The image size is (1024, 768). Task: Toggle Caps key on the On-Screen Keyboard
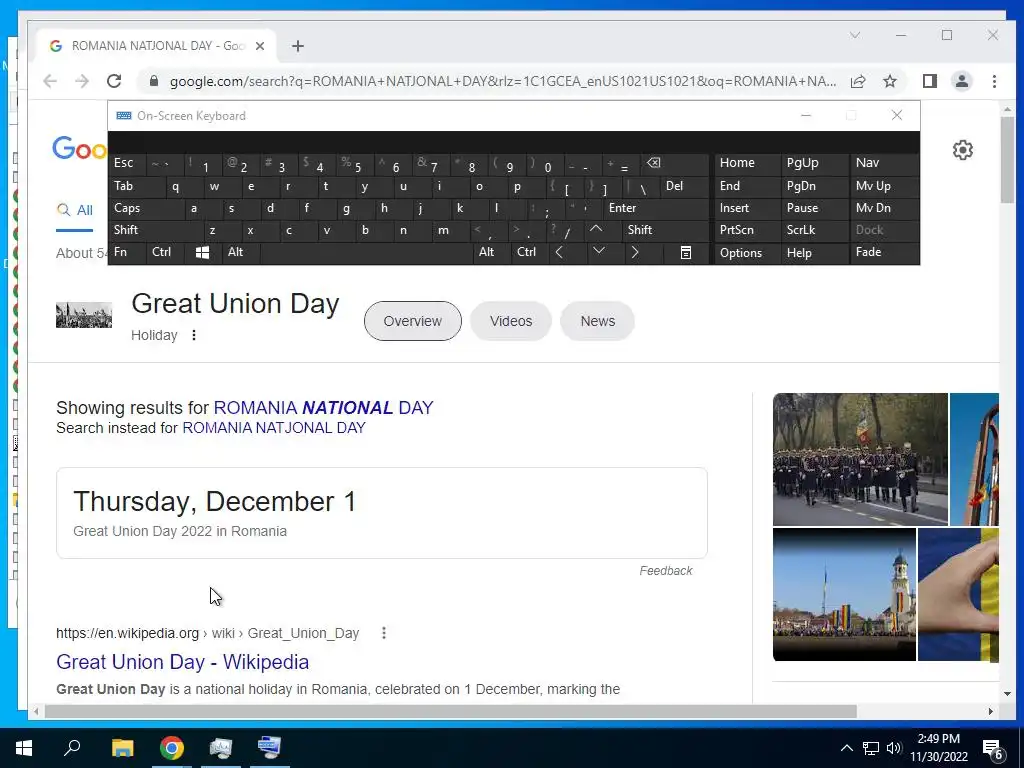click(146, 208)
